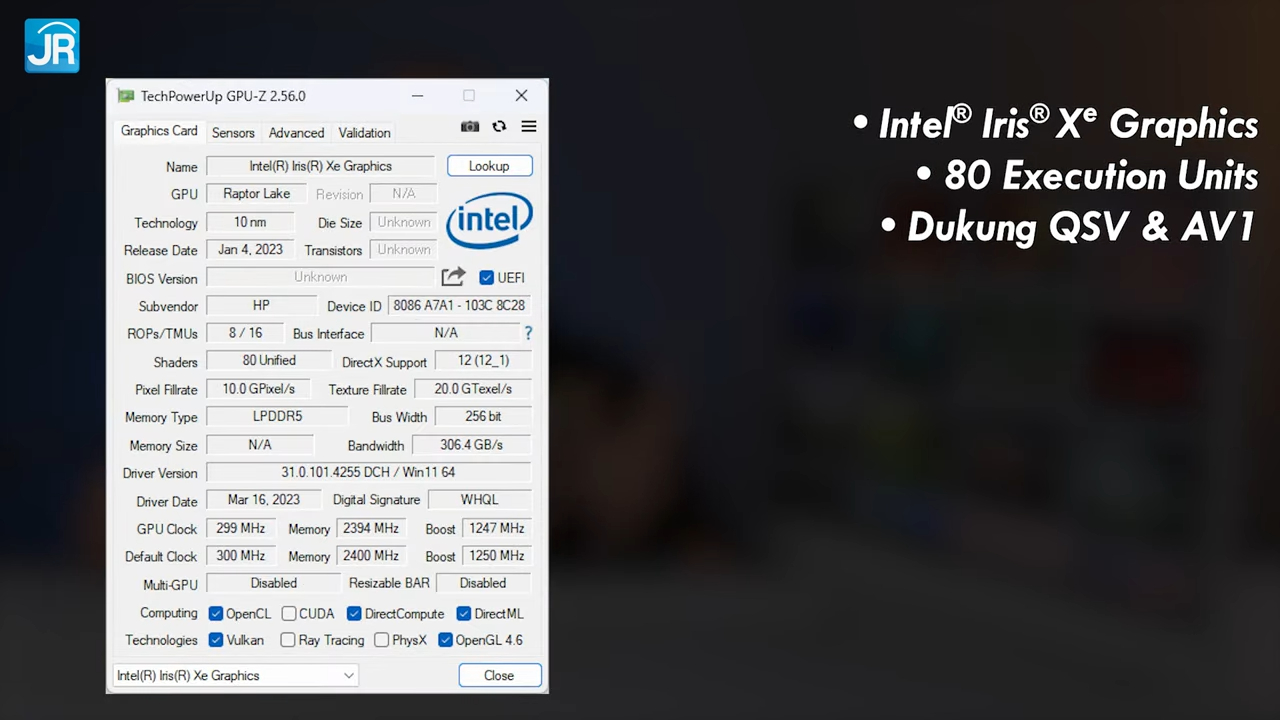Open the hamburger menu icon
1280x720 pixels.
pyautogui.click(x=528, y=126)
